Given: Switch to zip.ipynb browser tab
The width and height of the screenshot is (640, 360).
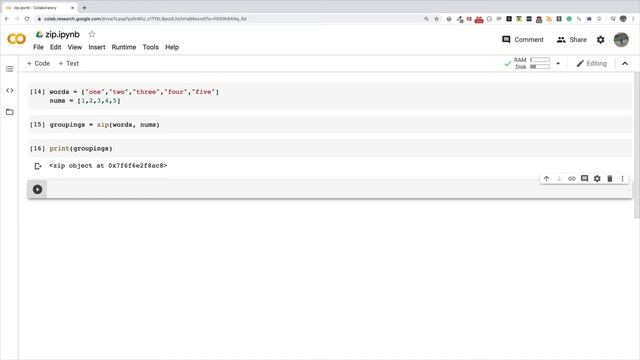Looking at the screenshot, I should (39, 8).
